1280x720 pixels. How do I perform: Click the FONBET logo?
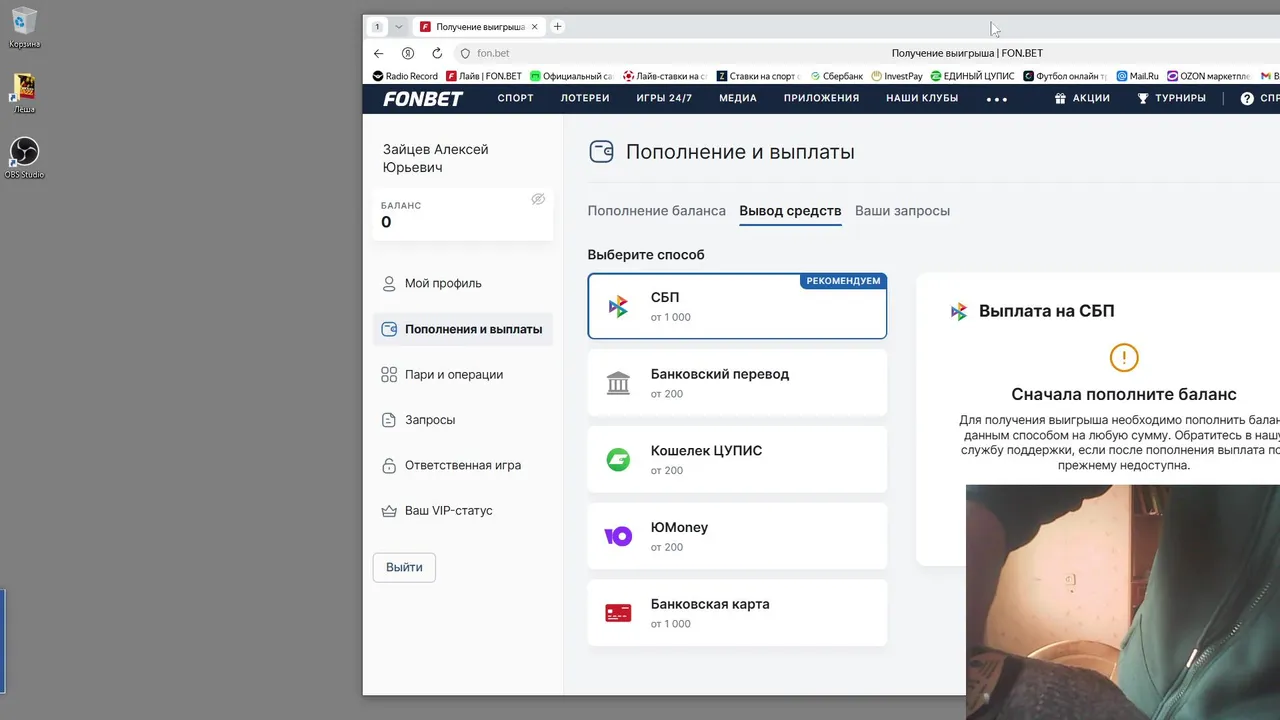423,98
